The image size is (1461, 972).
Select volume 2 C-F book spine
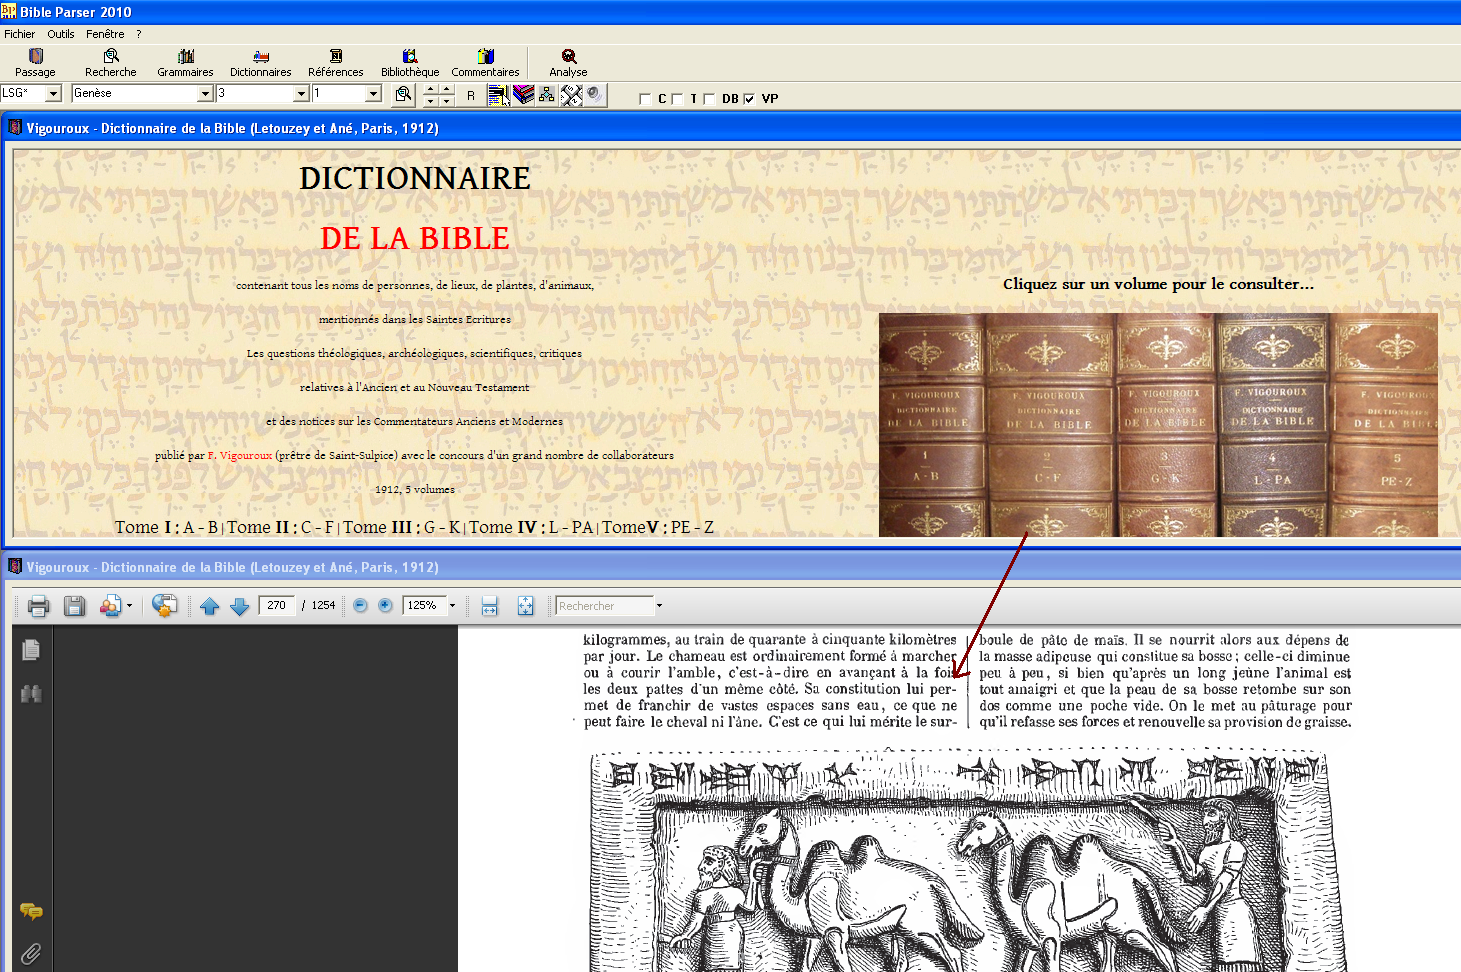tap(1048, 425)
